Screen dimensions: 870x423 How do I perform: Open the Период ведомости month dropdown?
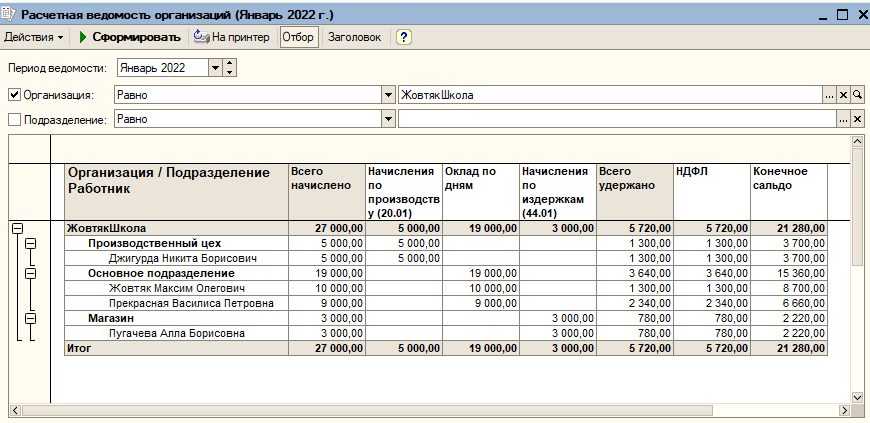point(215,68)
